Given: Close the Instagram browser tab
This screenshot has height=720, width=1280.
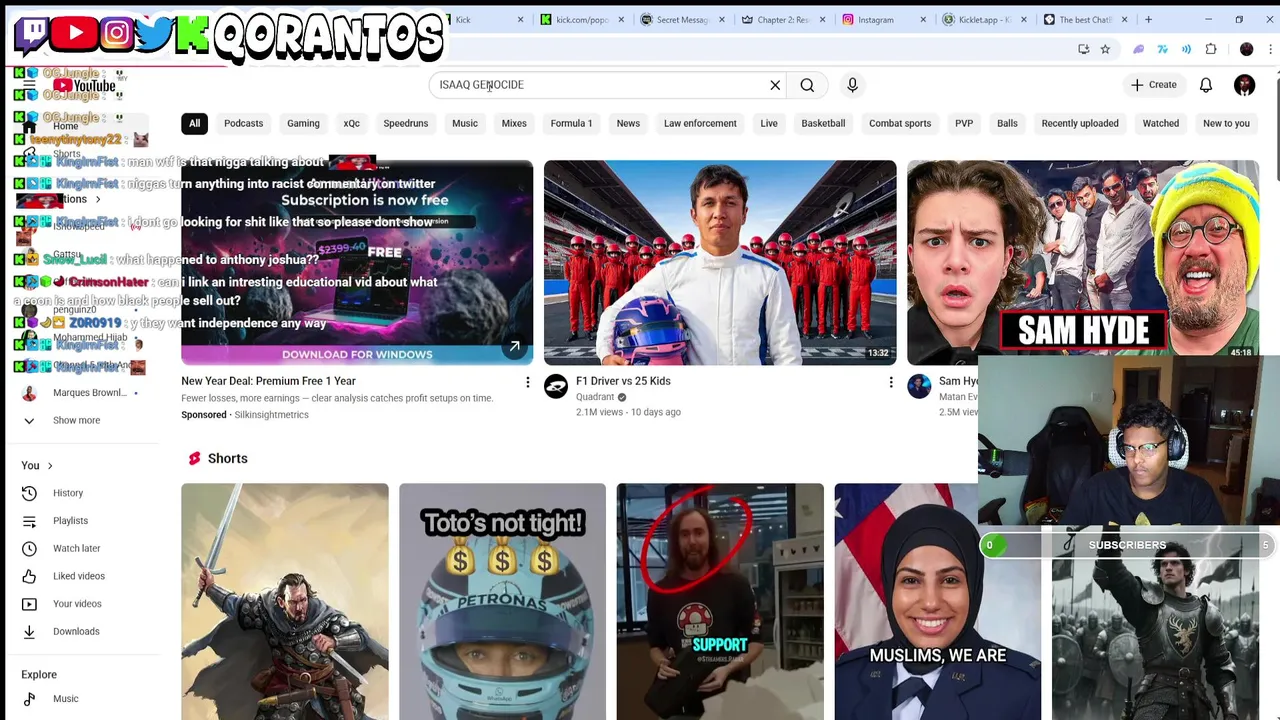Looking at the screenshot, I should click(x=923, y=19).
